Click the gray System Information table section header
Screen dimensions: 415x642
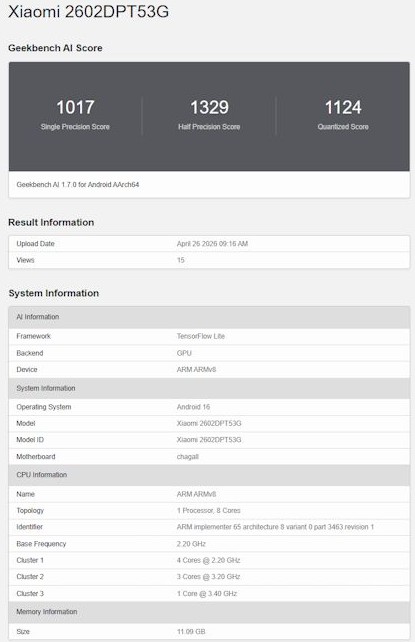[209, 388]
